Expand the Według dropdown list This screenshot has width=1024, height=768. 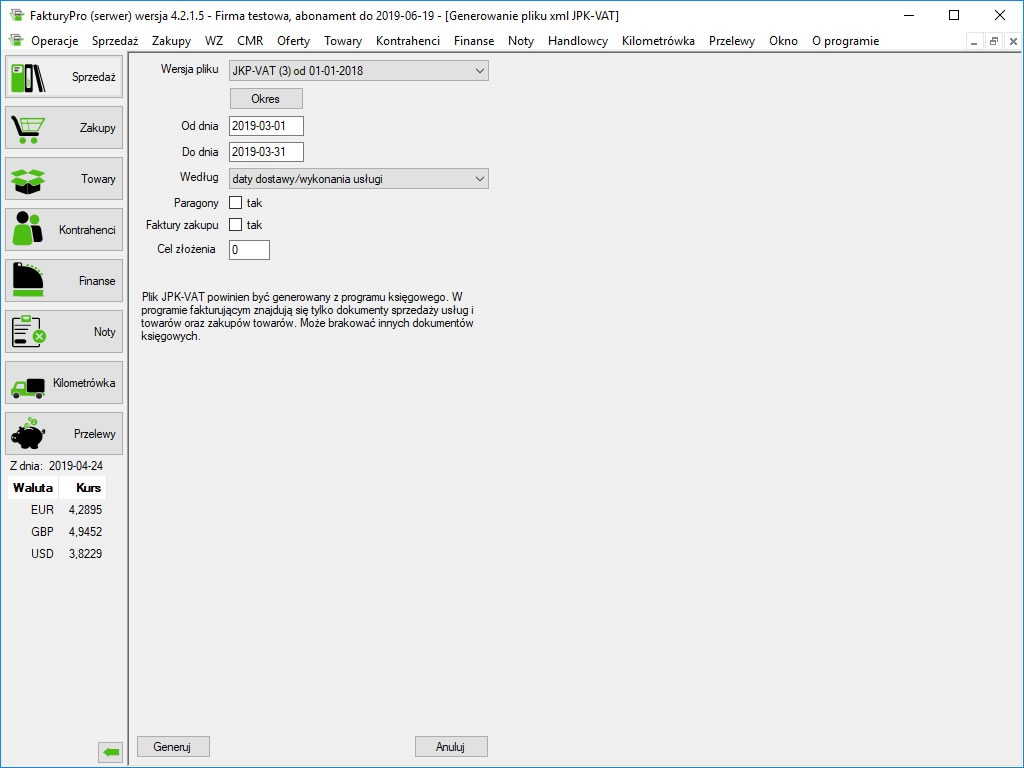click(358, 179)
